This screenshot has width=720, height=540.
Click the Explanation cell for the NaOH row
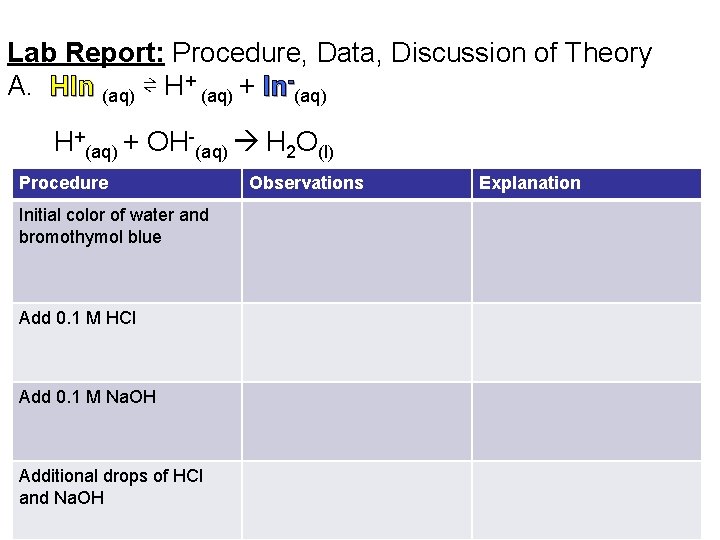(586, 421)
